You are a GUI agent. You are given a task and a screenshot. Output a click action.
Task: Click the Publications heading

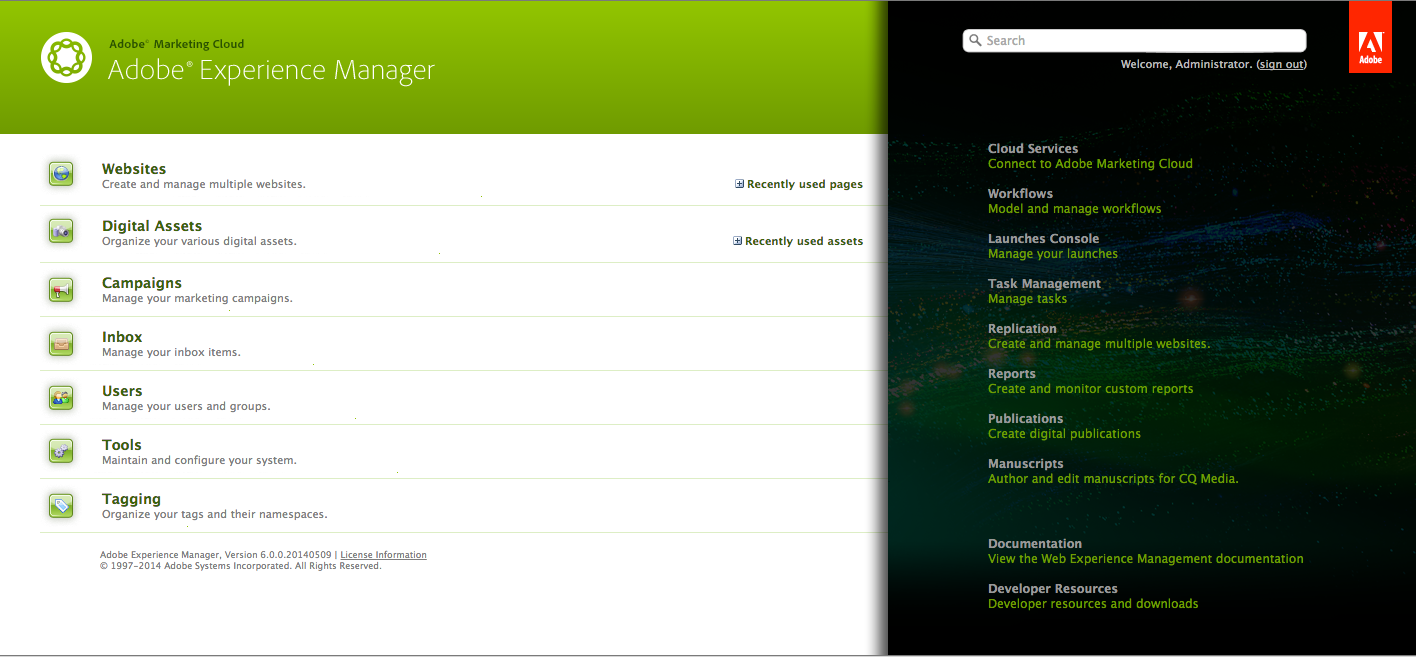coord(1025,419)
